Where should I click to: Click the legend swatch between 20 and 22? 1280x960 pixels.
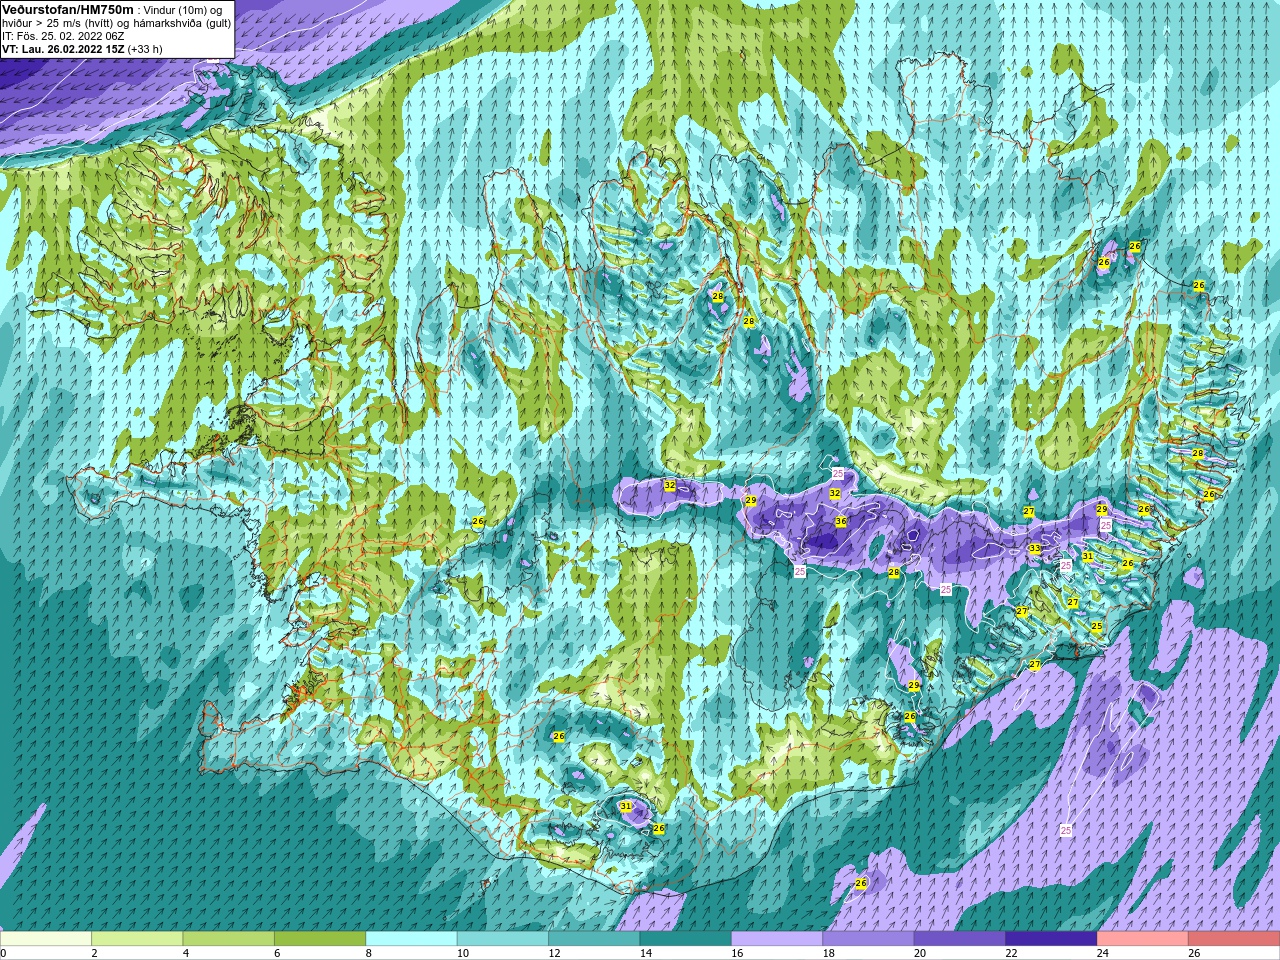click(x=960, y=939)
